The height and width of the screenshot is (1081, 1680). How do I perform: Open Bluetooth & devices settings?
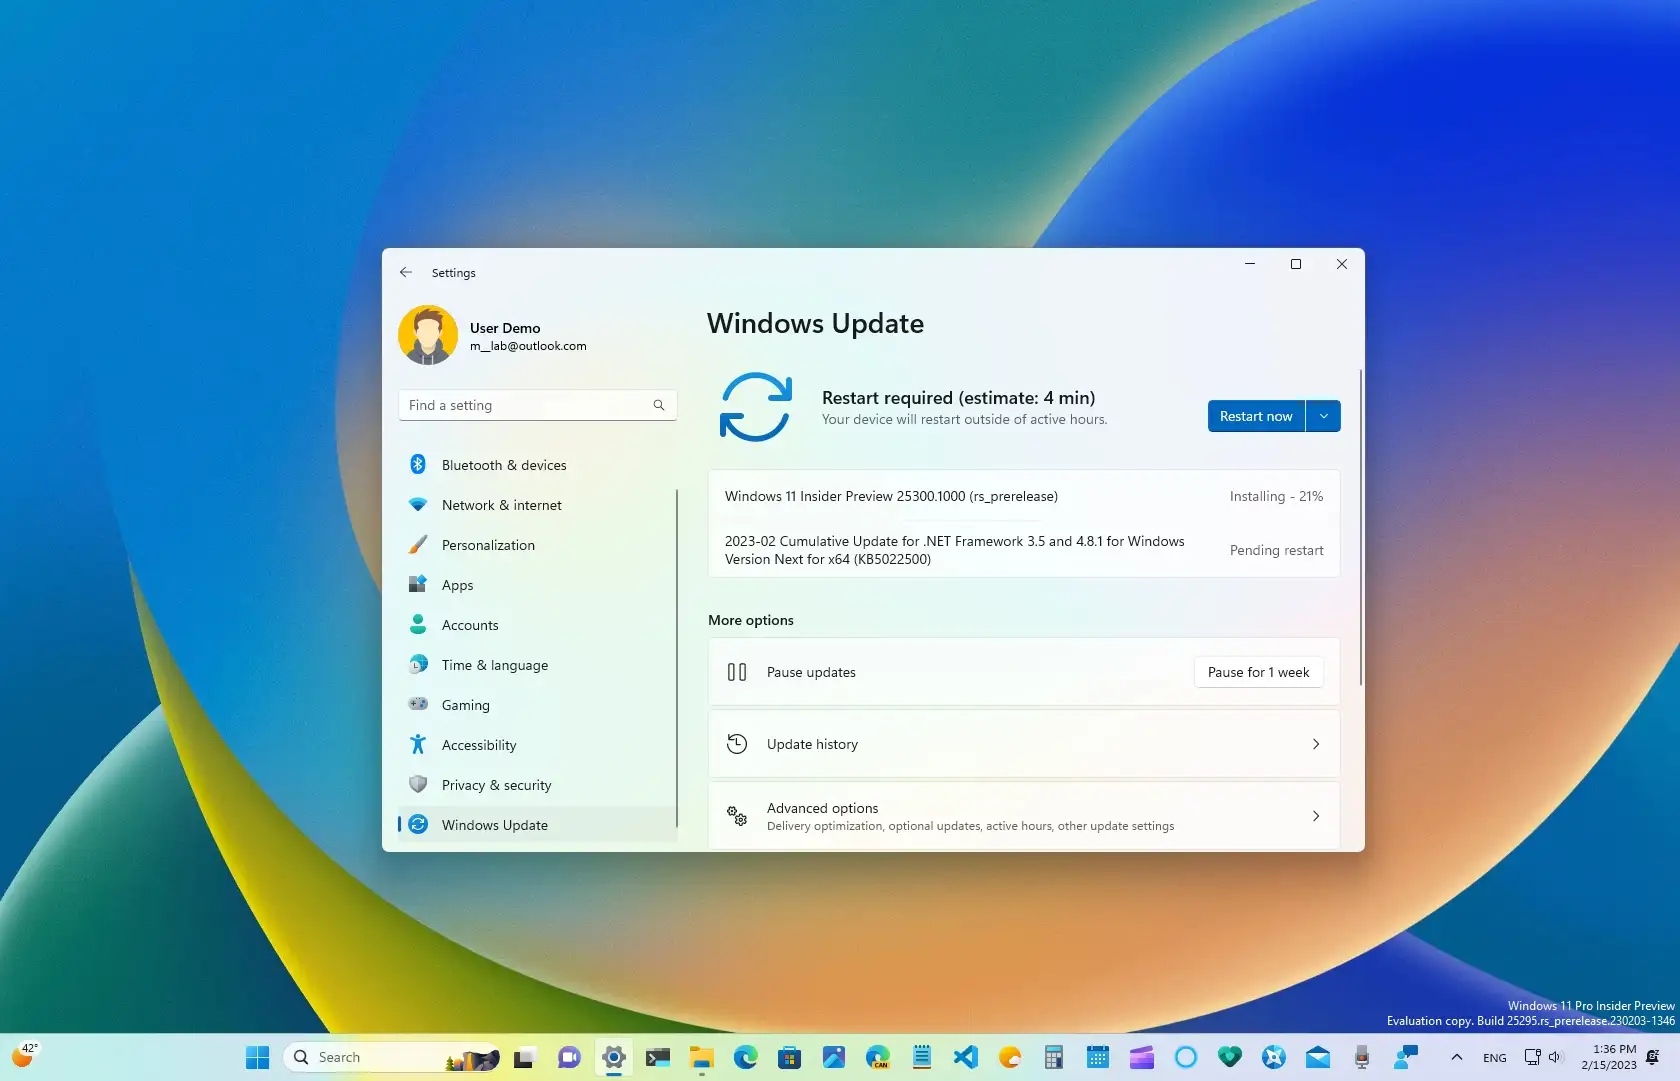coord(538,465)
